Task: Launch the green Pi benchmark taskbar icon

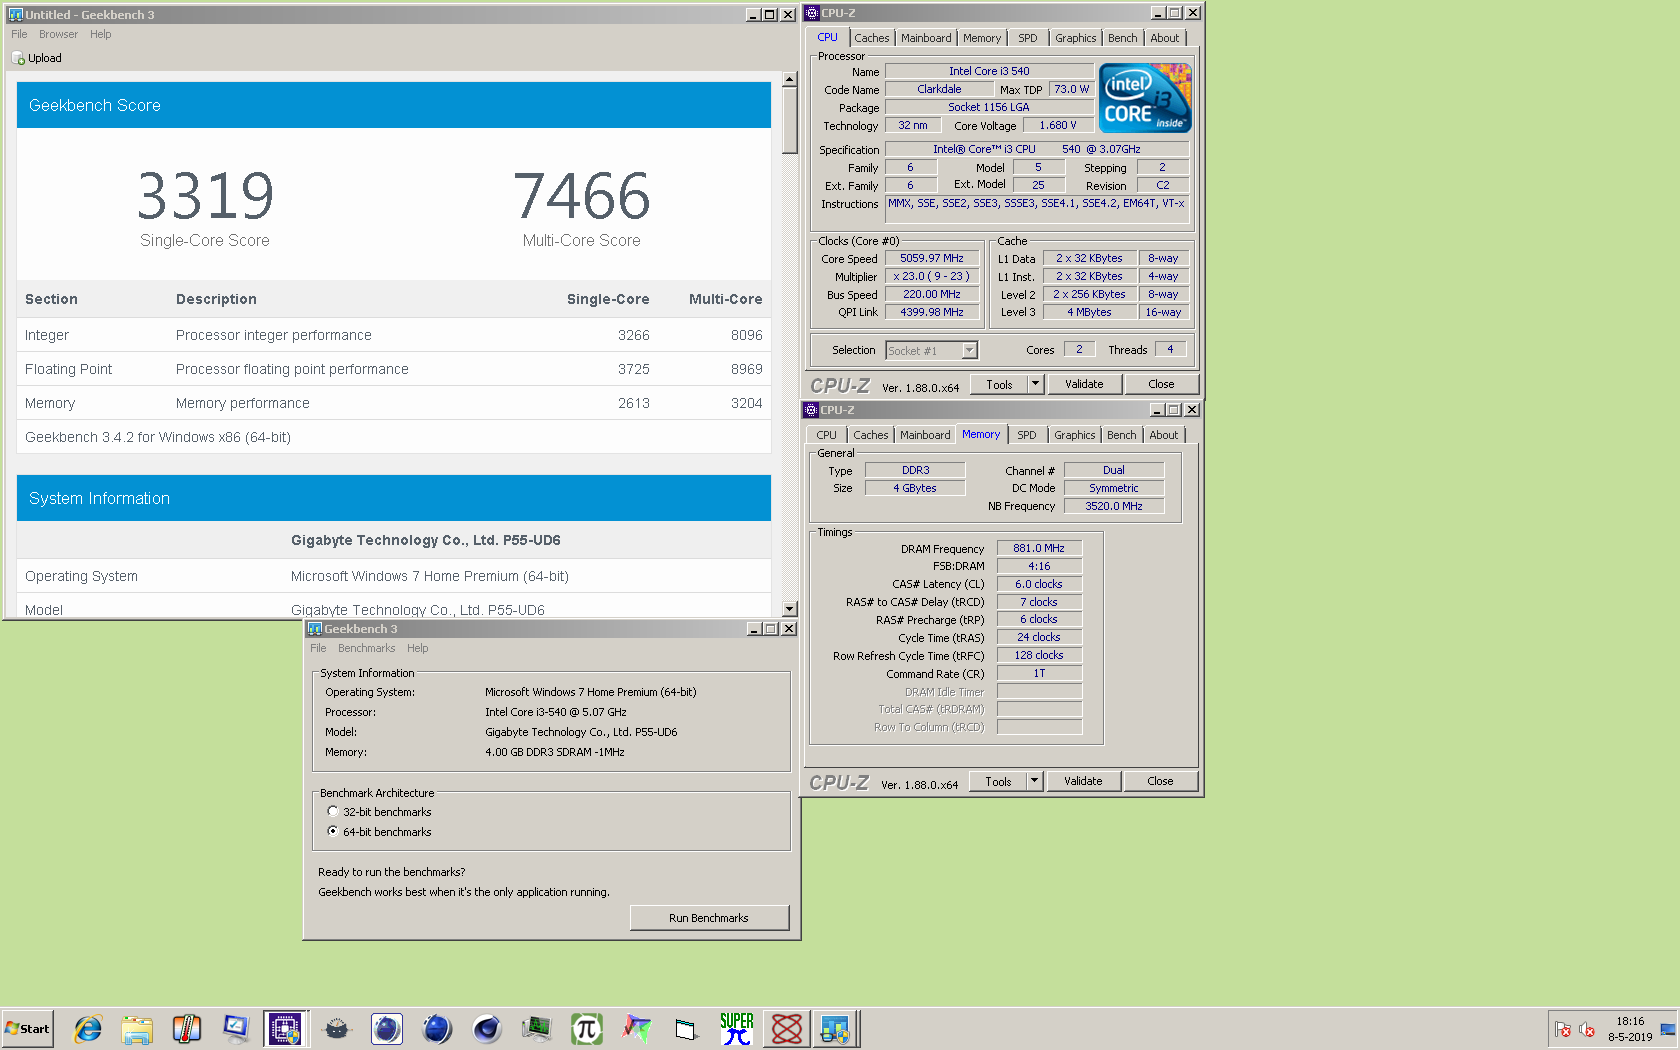Action: click(x=587, y=1028)
